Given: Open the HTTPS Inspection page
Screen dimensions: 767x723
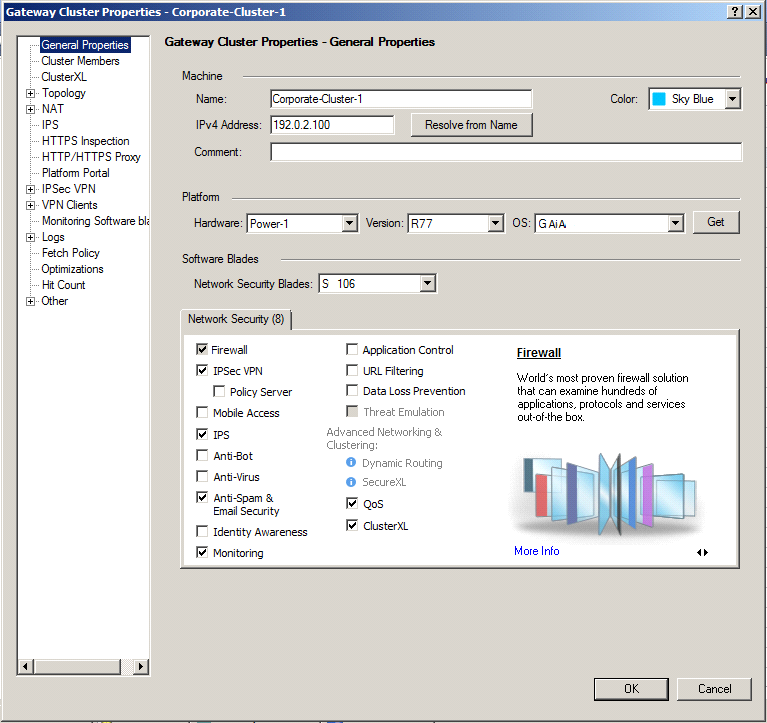Looking at the screenshot, I should click(x=86, y=141).
